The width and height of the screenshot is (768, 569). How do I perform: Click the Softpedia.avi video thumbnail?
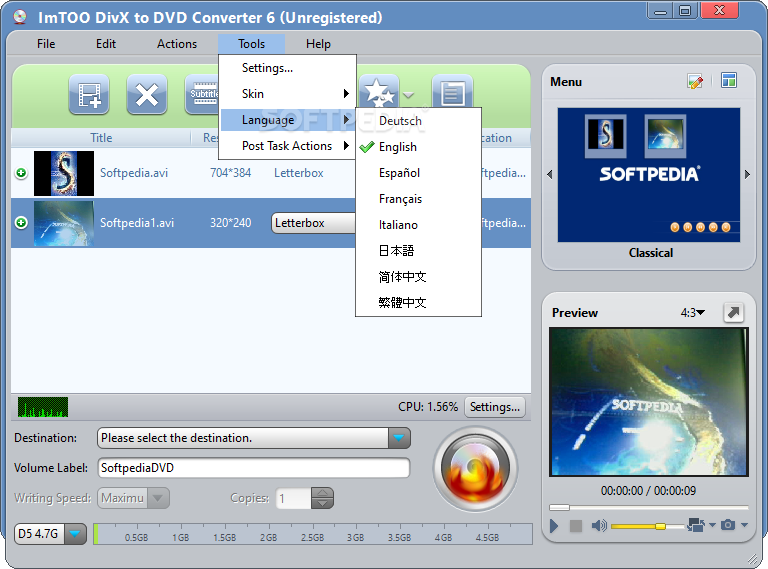[64, 173]
